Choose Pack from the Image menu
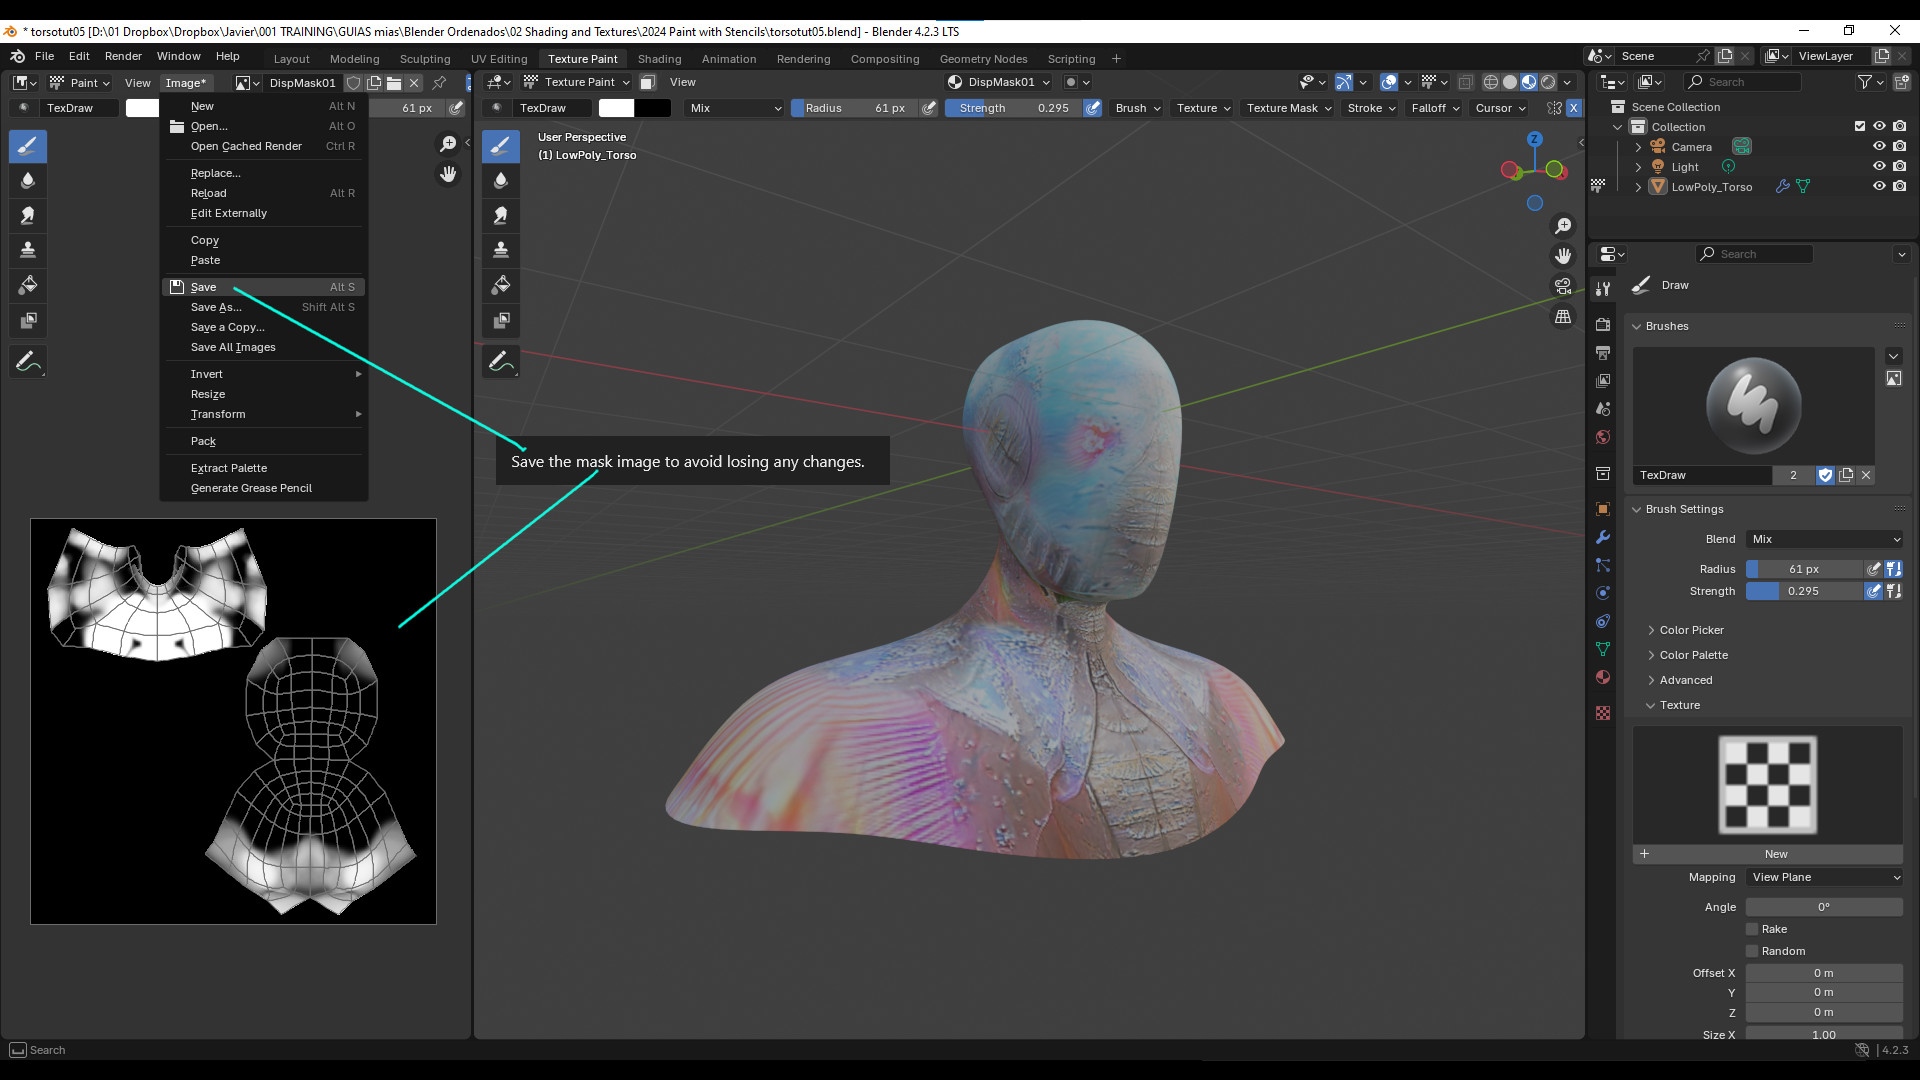This screenshot has width=1920, height=1080. tap(264, 441)
